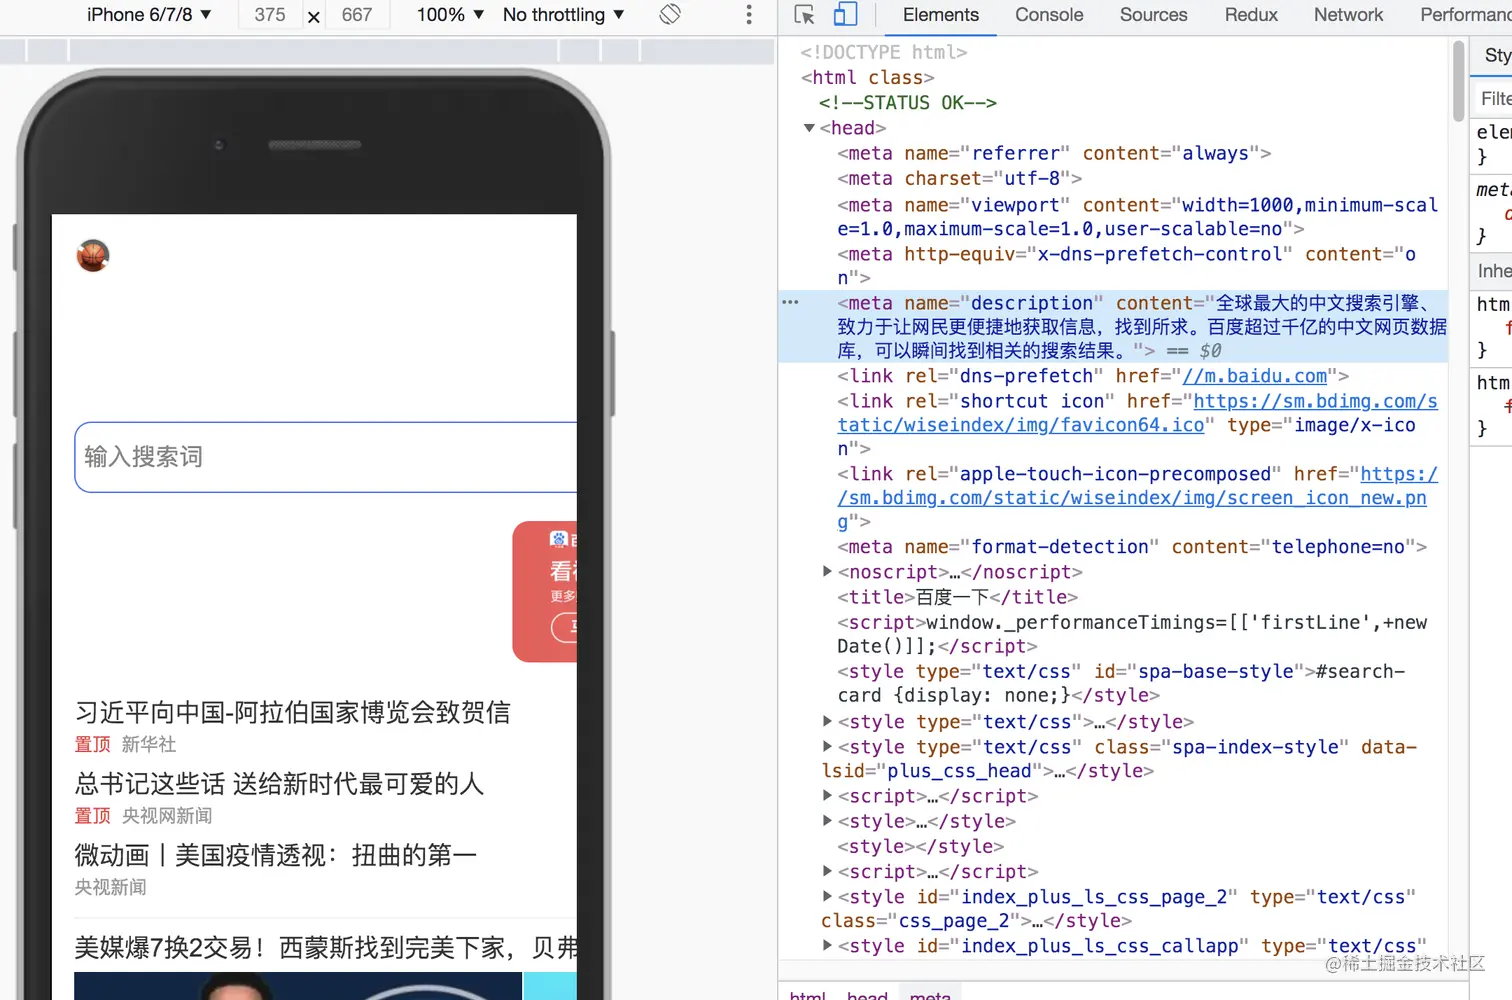This screenshot has width=1512, height=1000.
Task: Click the 置顶 tag beside 央视网新闻
Action: tap(93, 816)
